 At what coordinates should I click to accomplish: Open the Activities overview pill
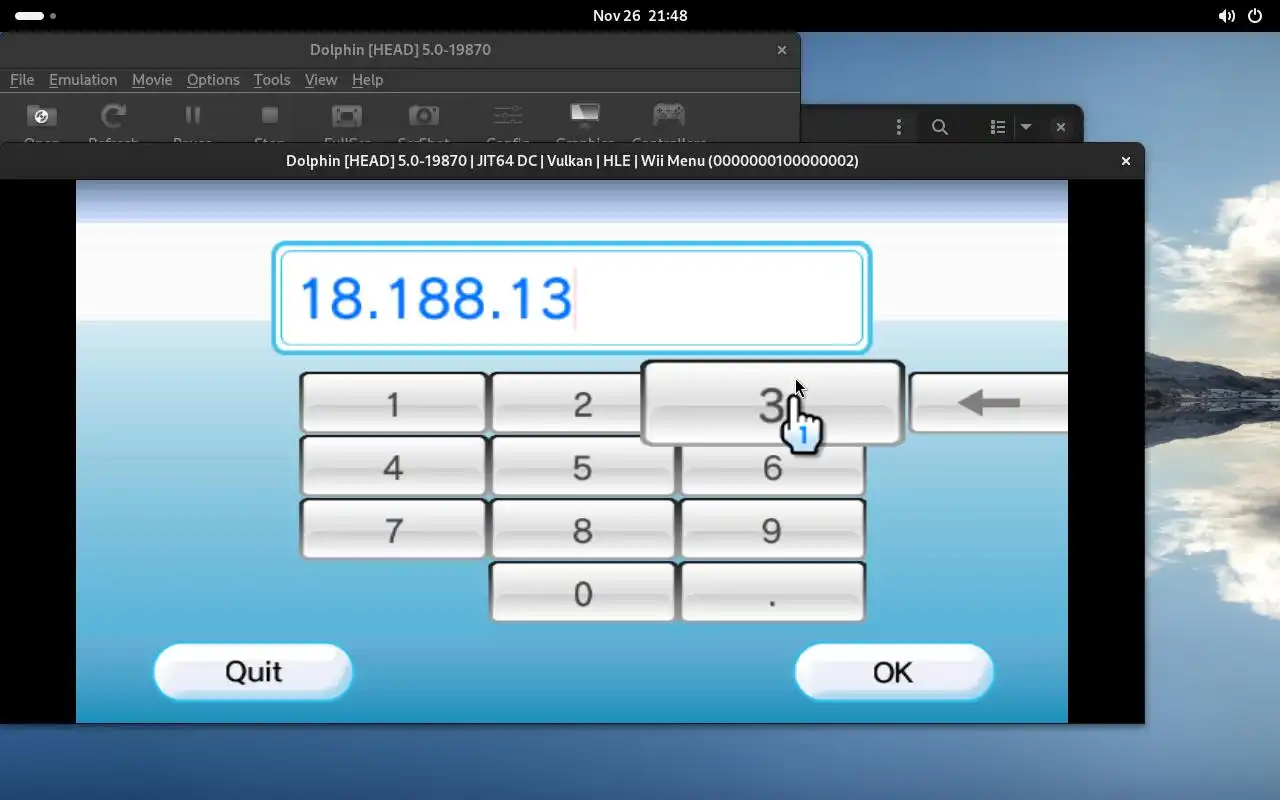36,16
